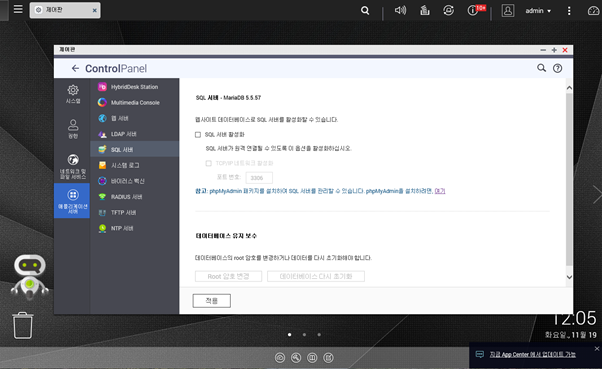602x369 pixels.
Task: Click the scrollbar up arrow
Action: tap(569, 88)
